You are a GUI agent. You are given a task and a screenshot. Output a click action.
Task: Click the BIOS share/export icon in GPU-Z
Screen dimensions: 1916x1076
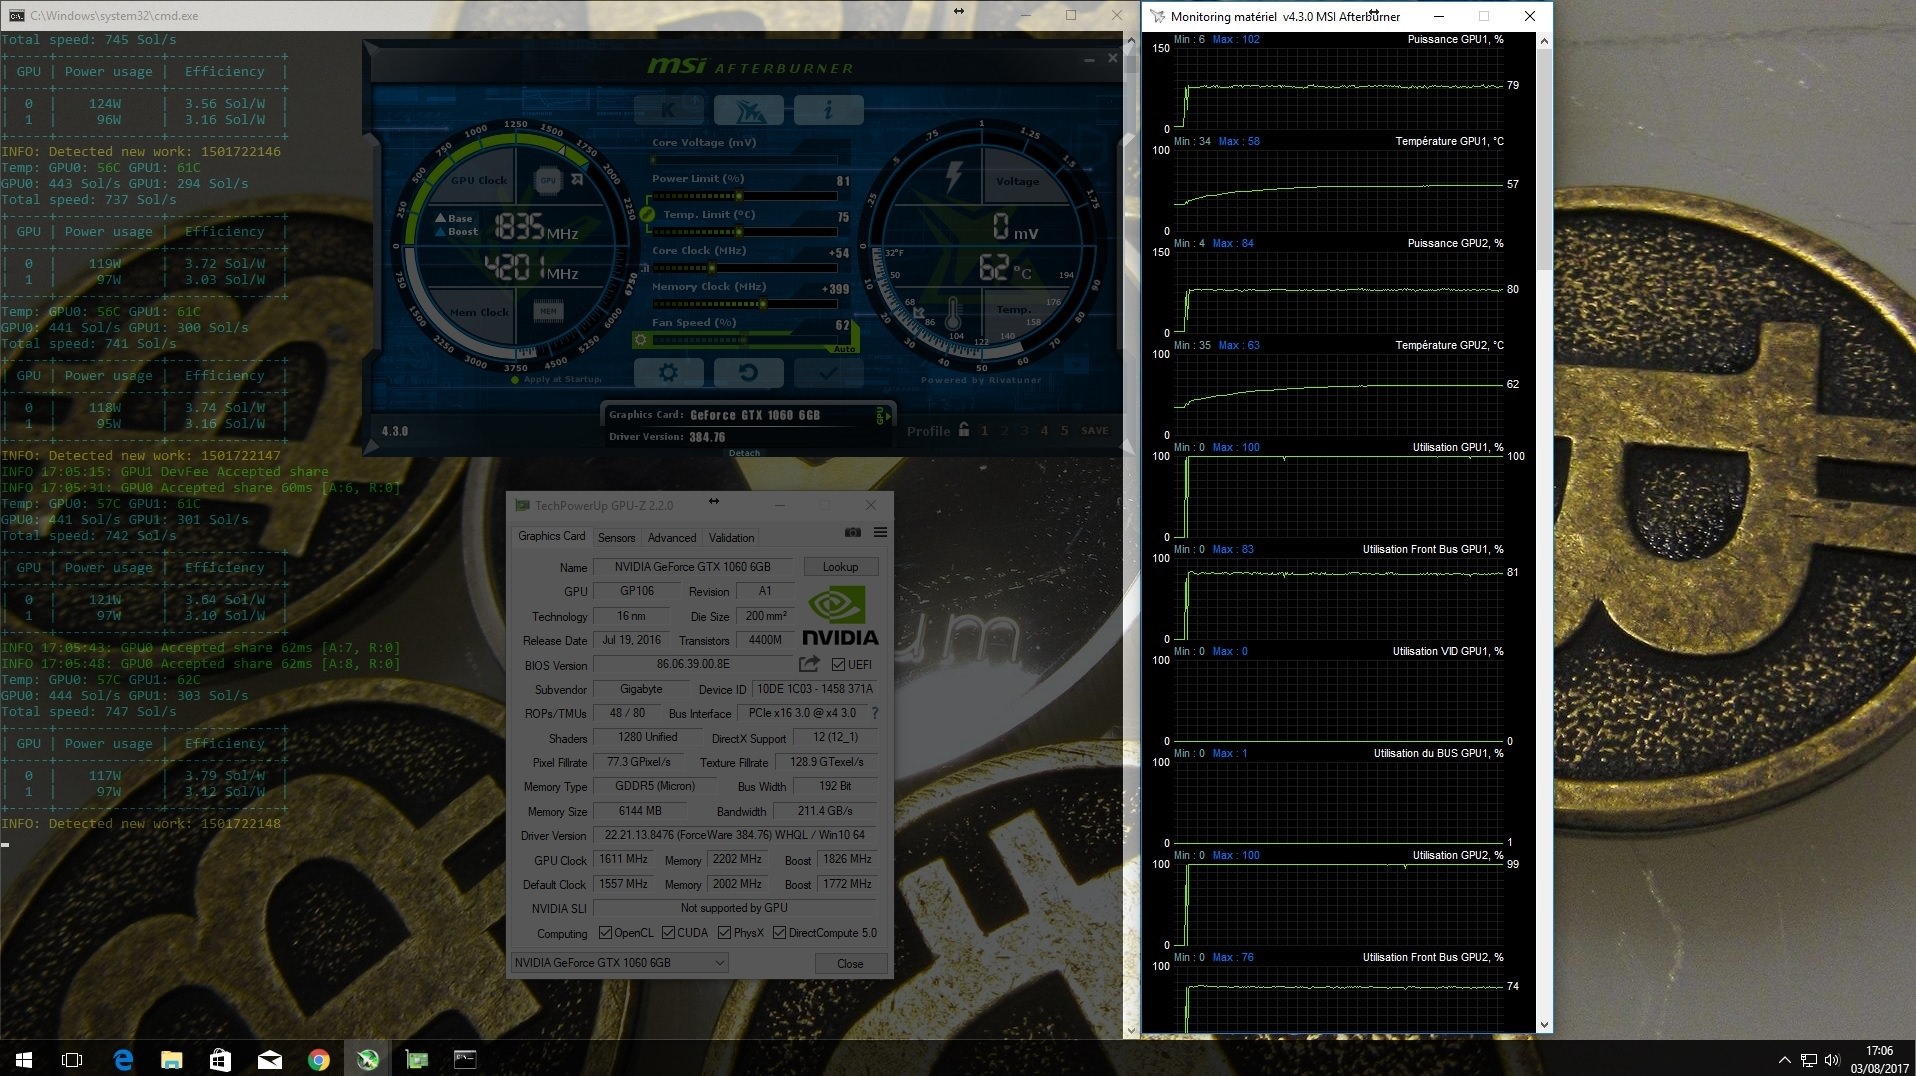(809, 664)
